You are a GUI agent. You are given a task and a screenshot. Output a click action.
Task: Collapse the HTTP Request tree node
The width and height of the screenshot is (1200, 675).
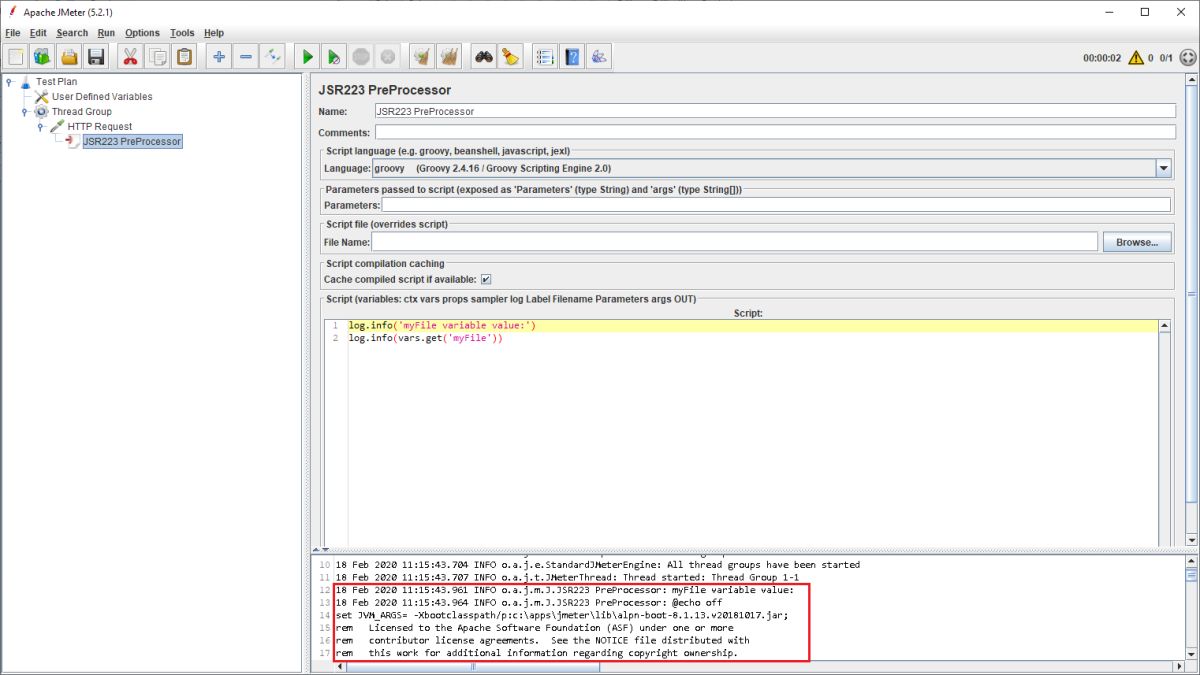[x=41, y=127]
